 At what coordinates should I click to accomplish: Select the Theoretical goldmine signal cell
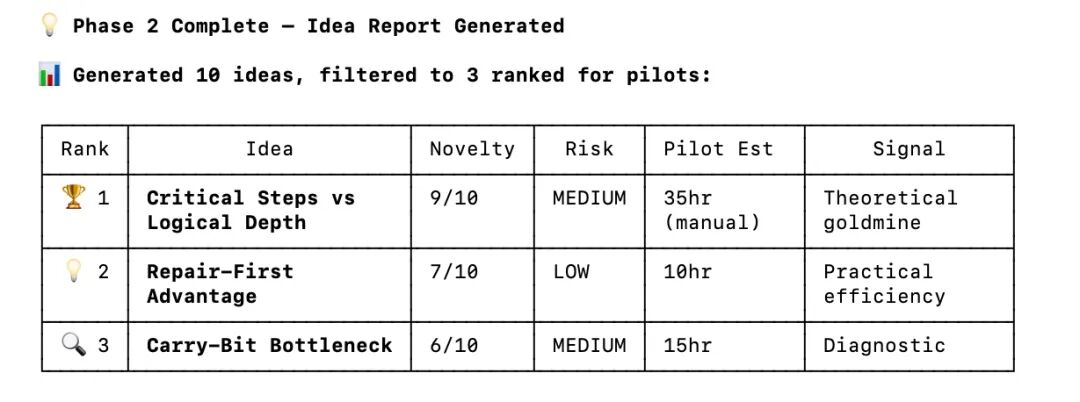890,210
